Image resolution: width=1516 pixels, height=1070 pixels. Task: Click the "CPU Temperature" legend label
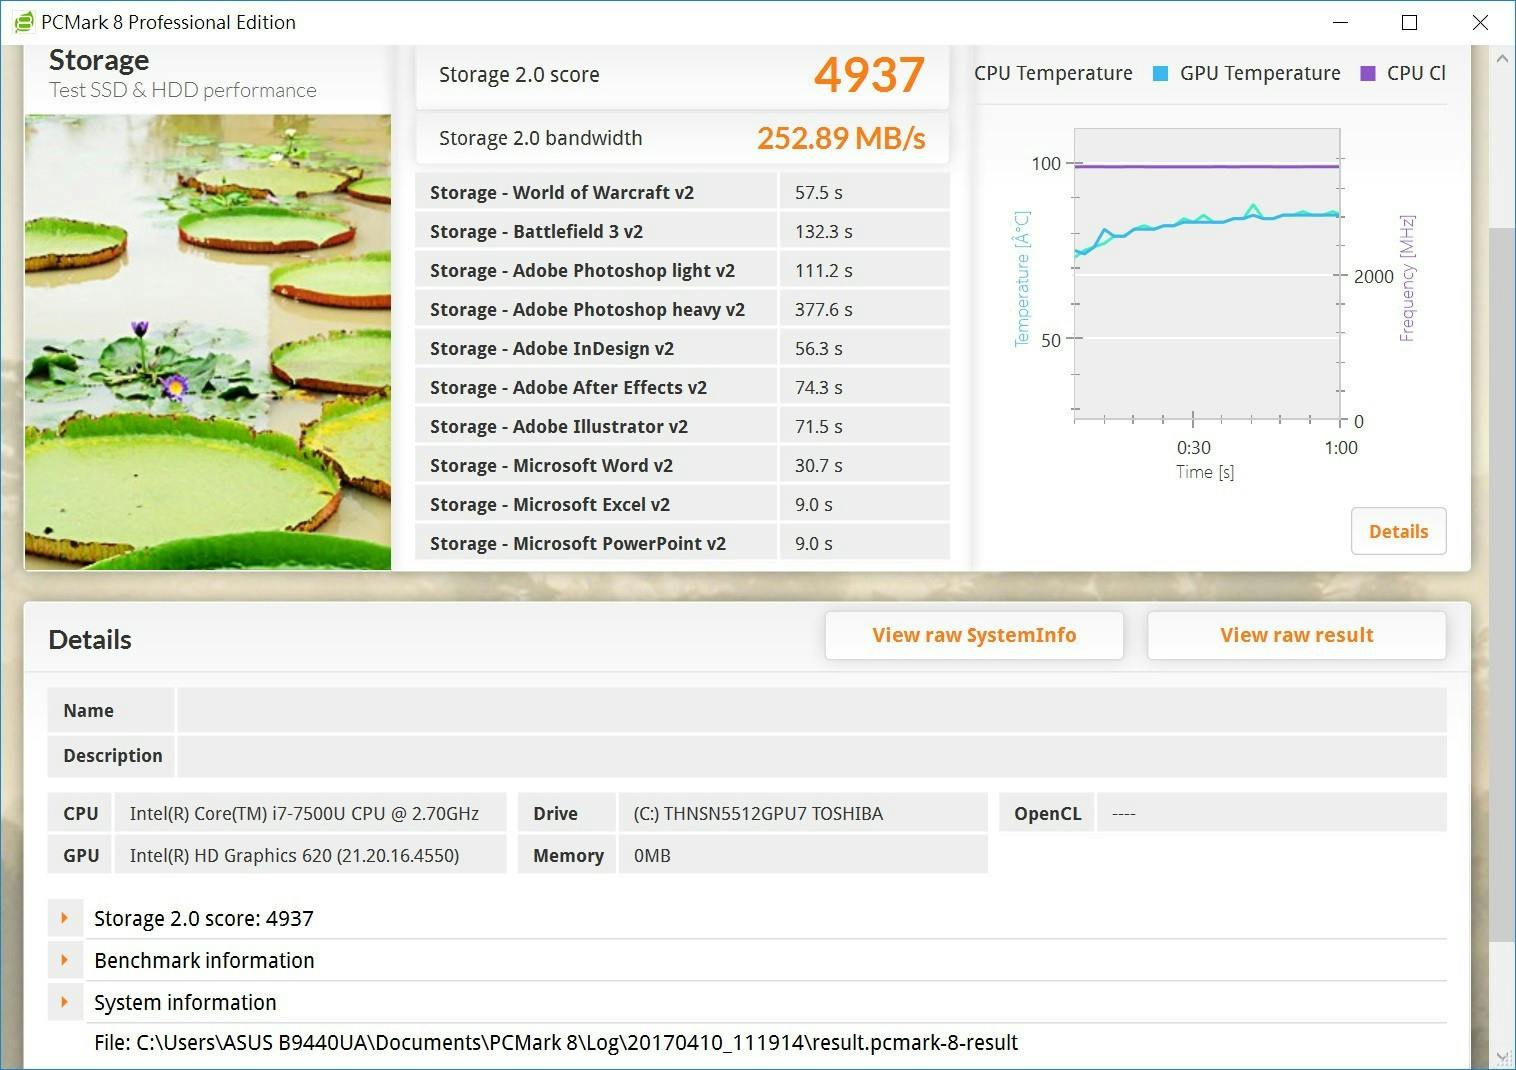(x=1053, y=73)
